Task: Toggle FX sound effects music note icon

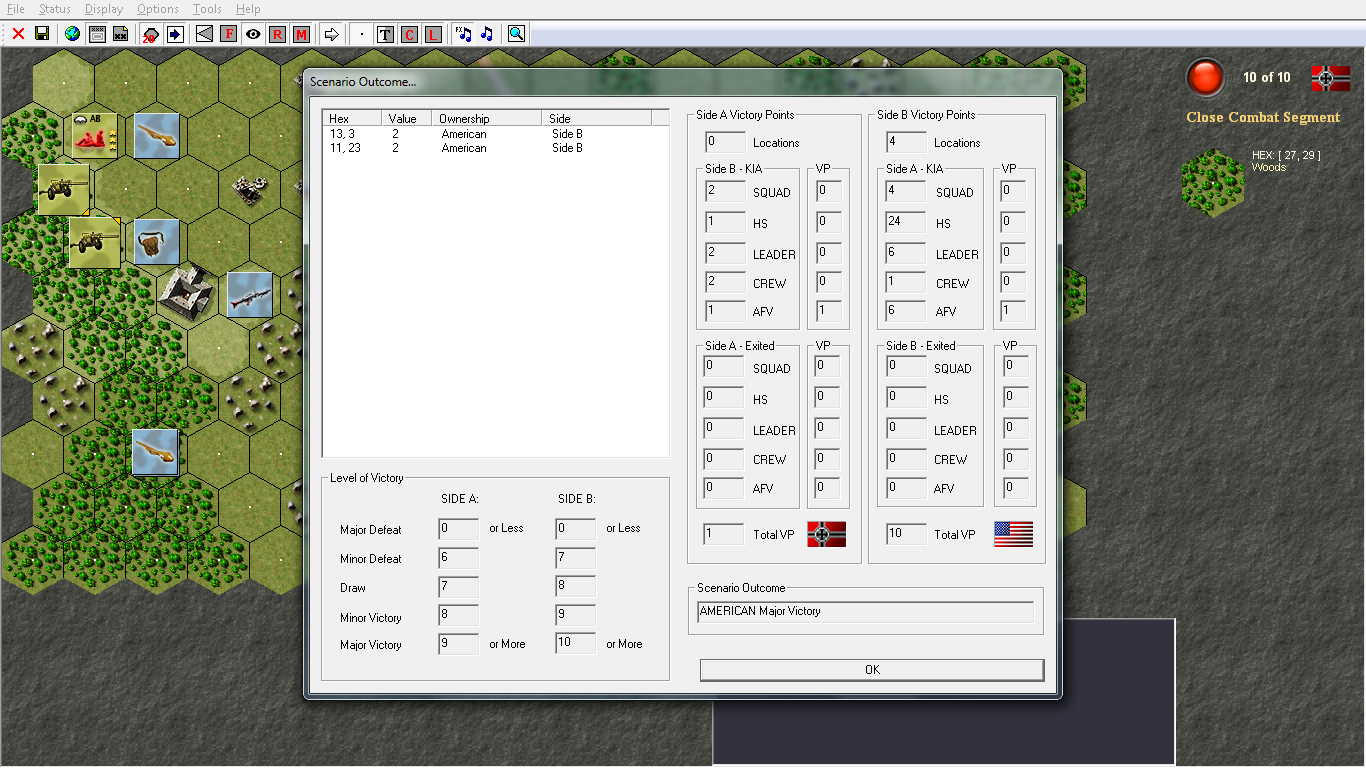Action: click(x=463, y=34)
